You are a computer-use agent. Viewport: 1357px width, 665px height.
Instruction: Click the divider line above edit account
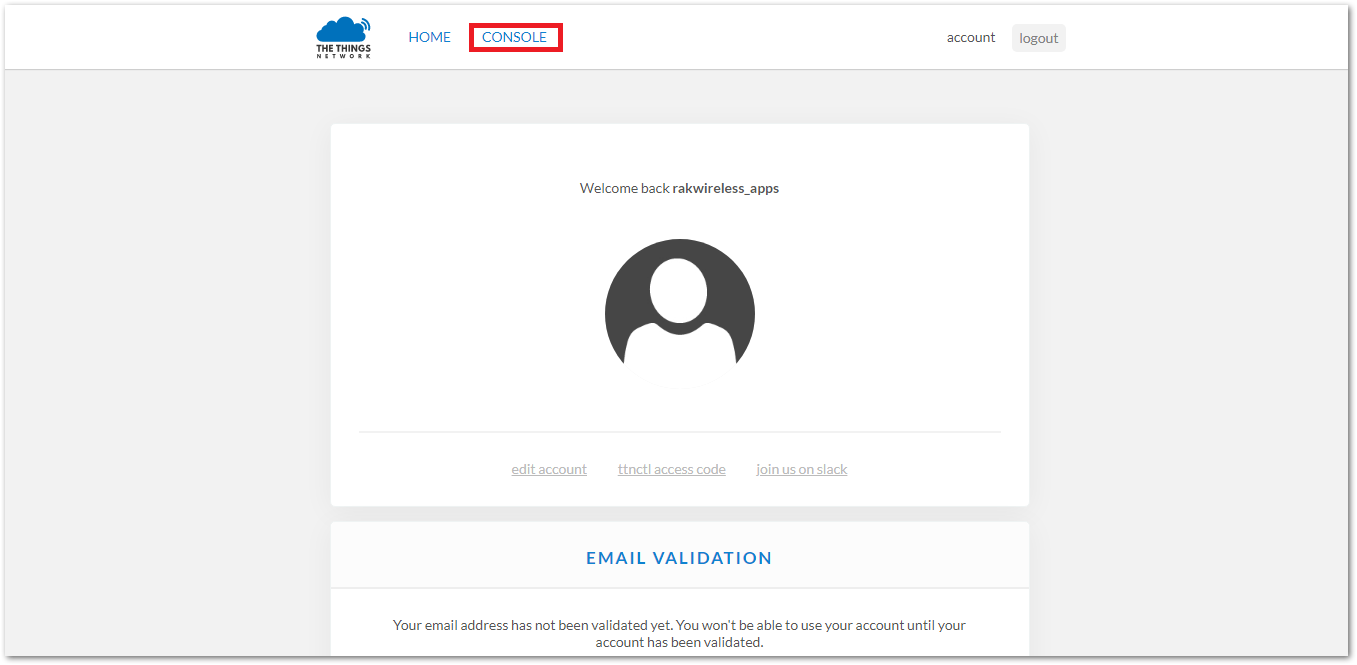(679, 432)
